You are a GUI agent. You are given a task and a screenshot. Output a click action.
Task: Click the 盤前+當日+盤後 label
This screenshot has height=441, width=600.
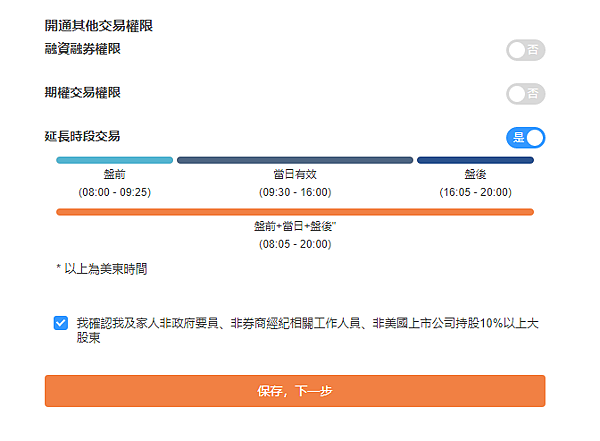coord(295,226)
